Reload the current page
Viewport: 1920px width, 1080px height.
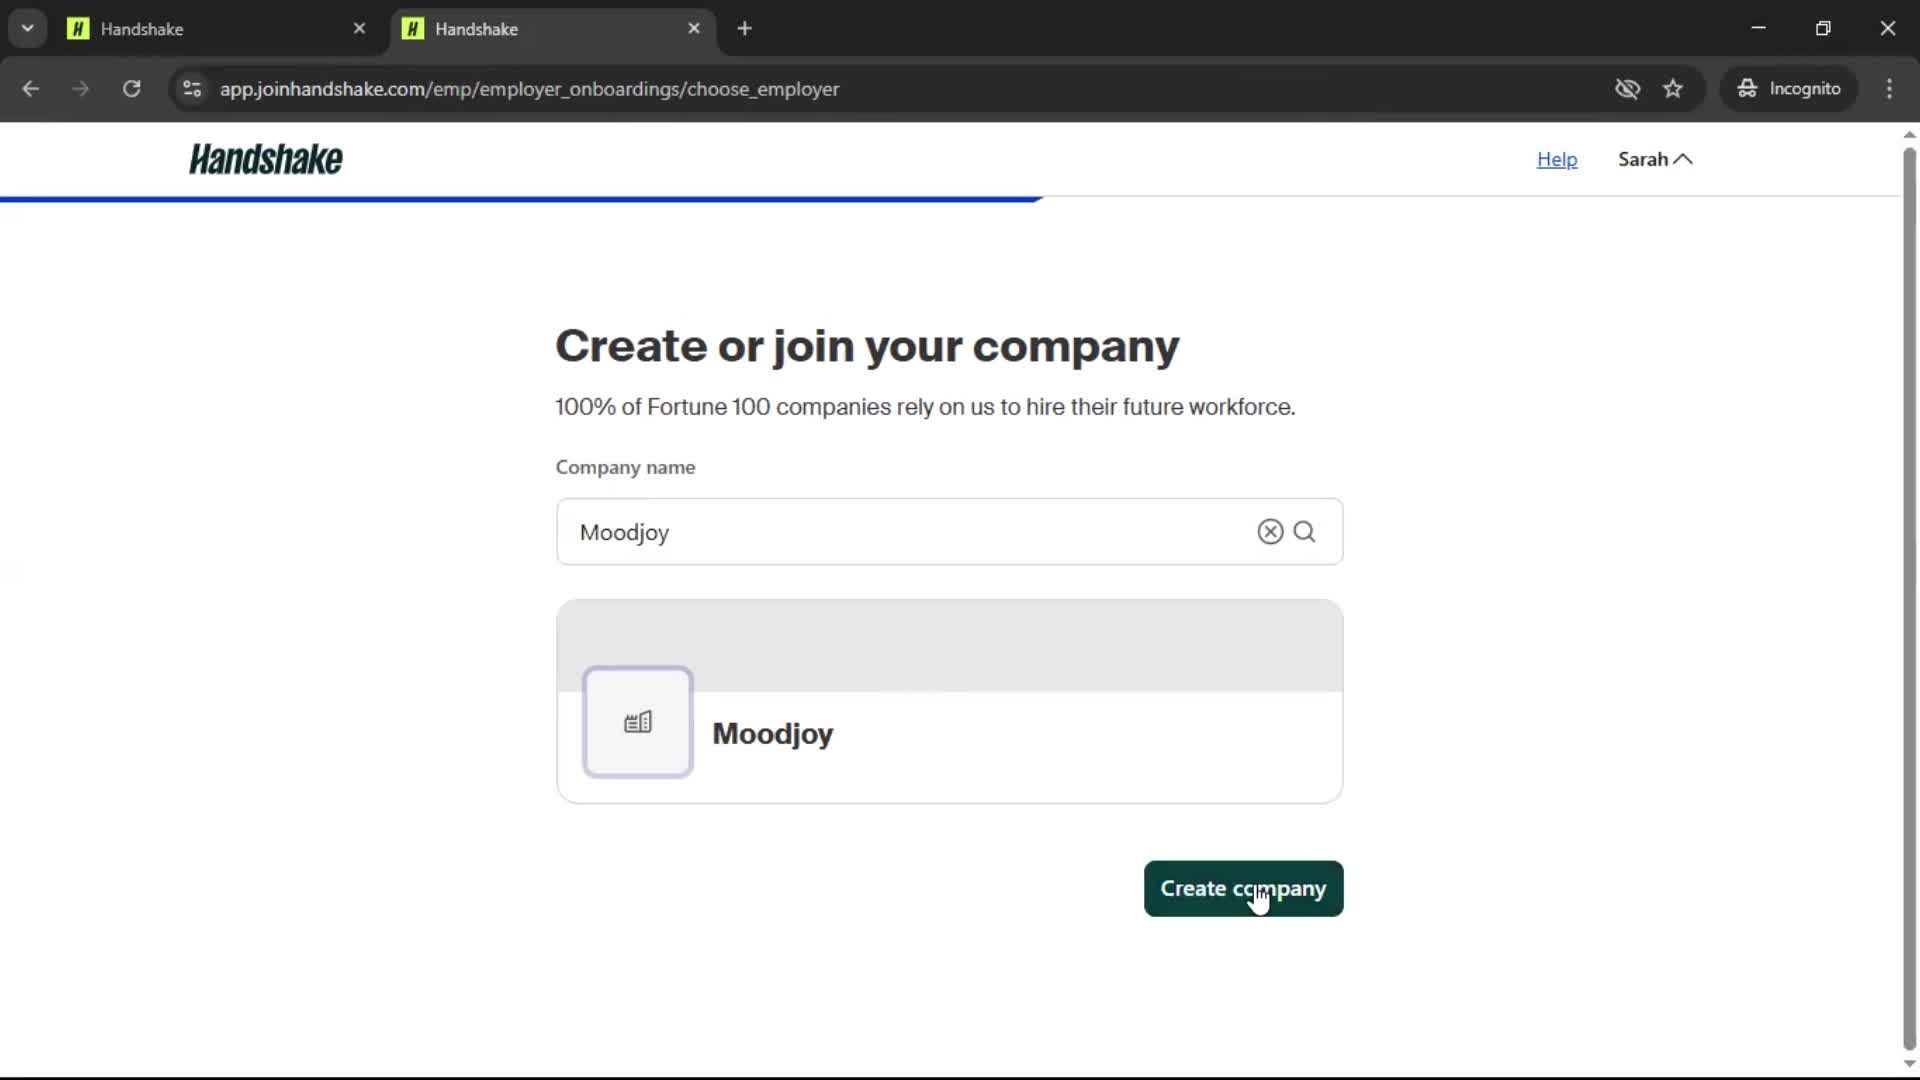click(132, 89)
